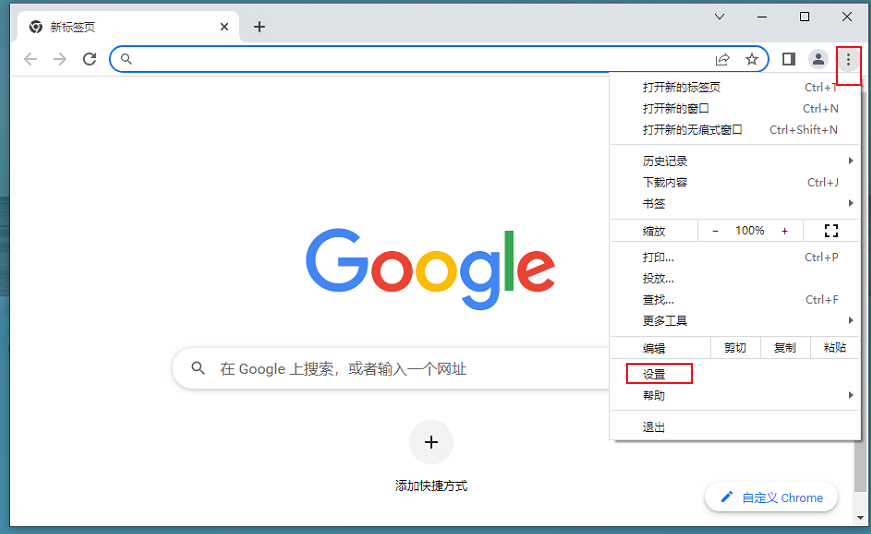
Task: Expand the 帮助 submenu
Action: tap(734, 396)
